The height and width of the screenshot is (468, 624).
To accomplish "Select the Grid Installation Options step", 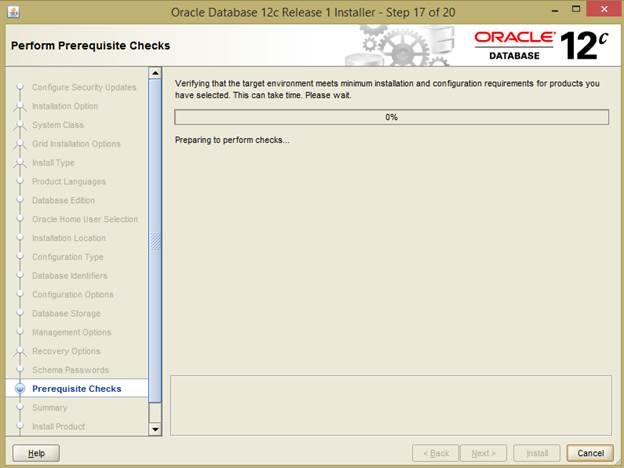I will point(76,144).
